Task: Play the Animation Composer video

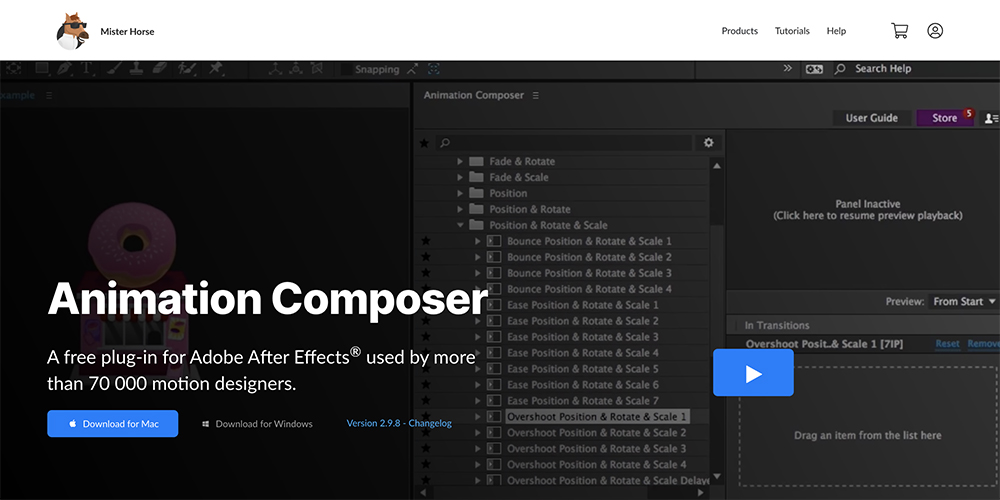Action: [x=753, y=373]
